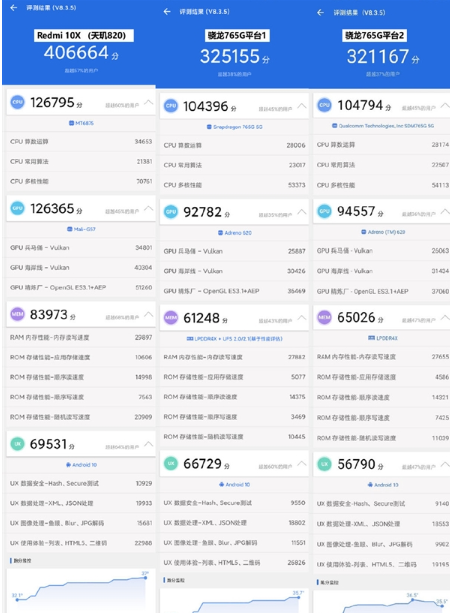
Task: Tap GPU icon beside score 94557
Action: point(325,211)
